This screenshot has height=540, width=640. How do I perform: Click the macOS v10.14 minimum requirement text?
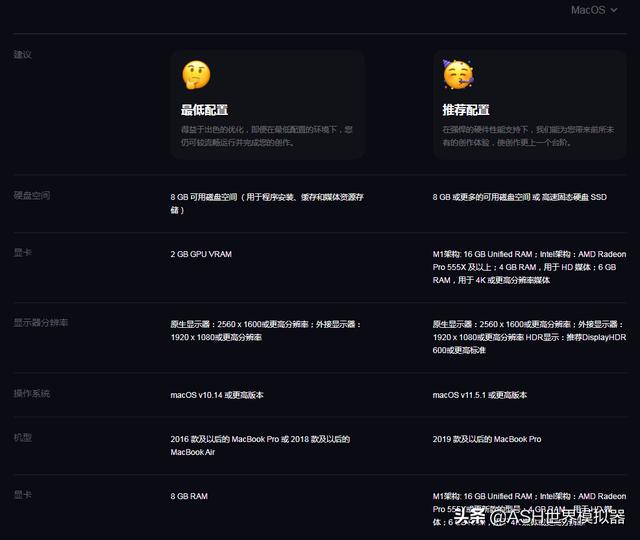tap(217, 396)
